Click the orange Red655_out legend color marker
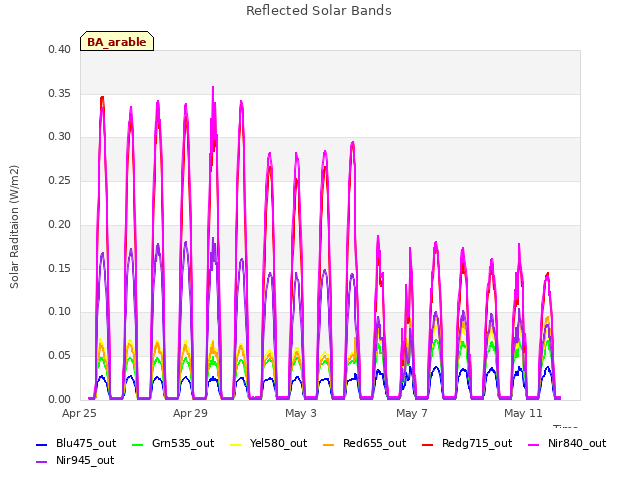 329,444
